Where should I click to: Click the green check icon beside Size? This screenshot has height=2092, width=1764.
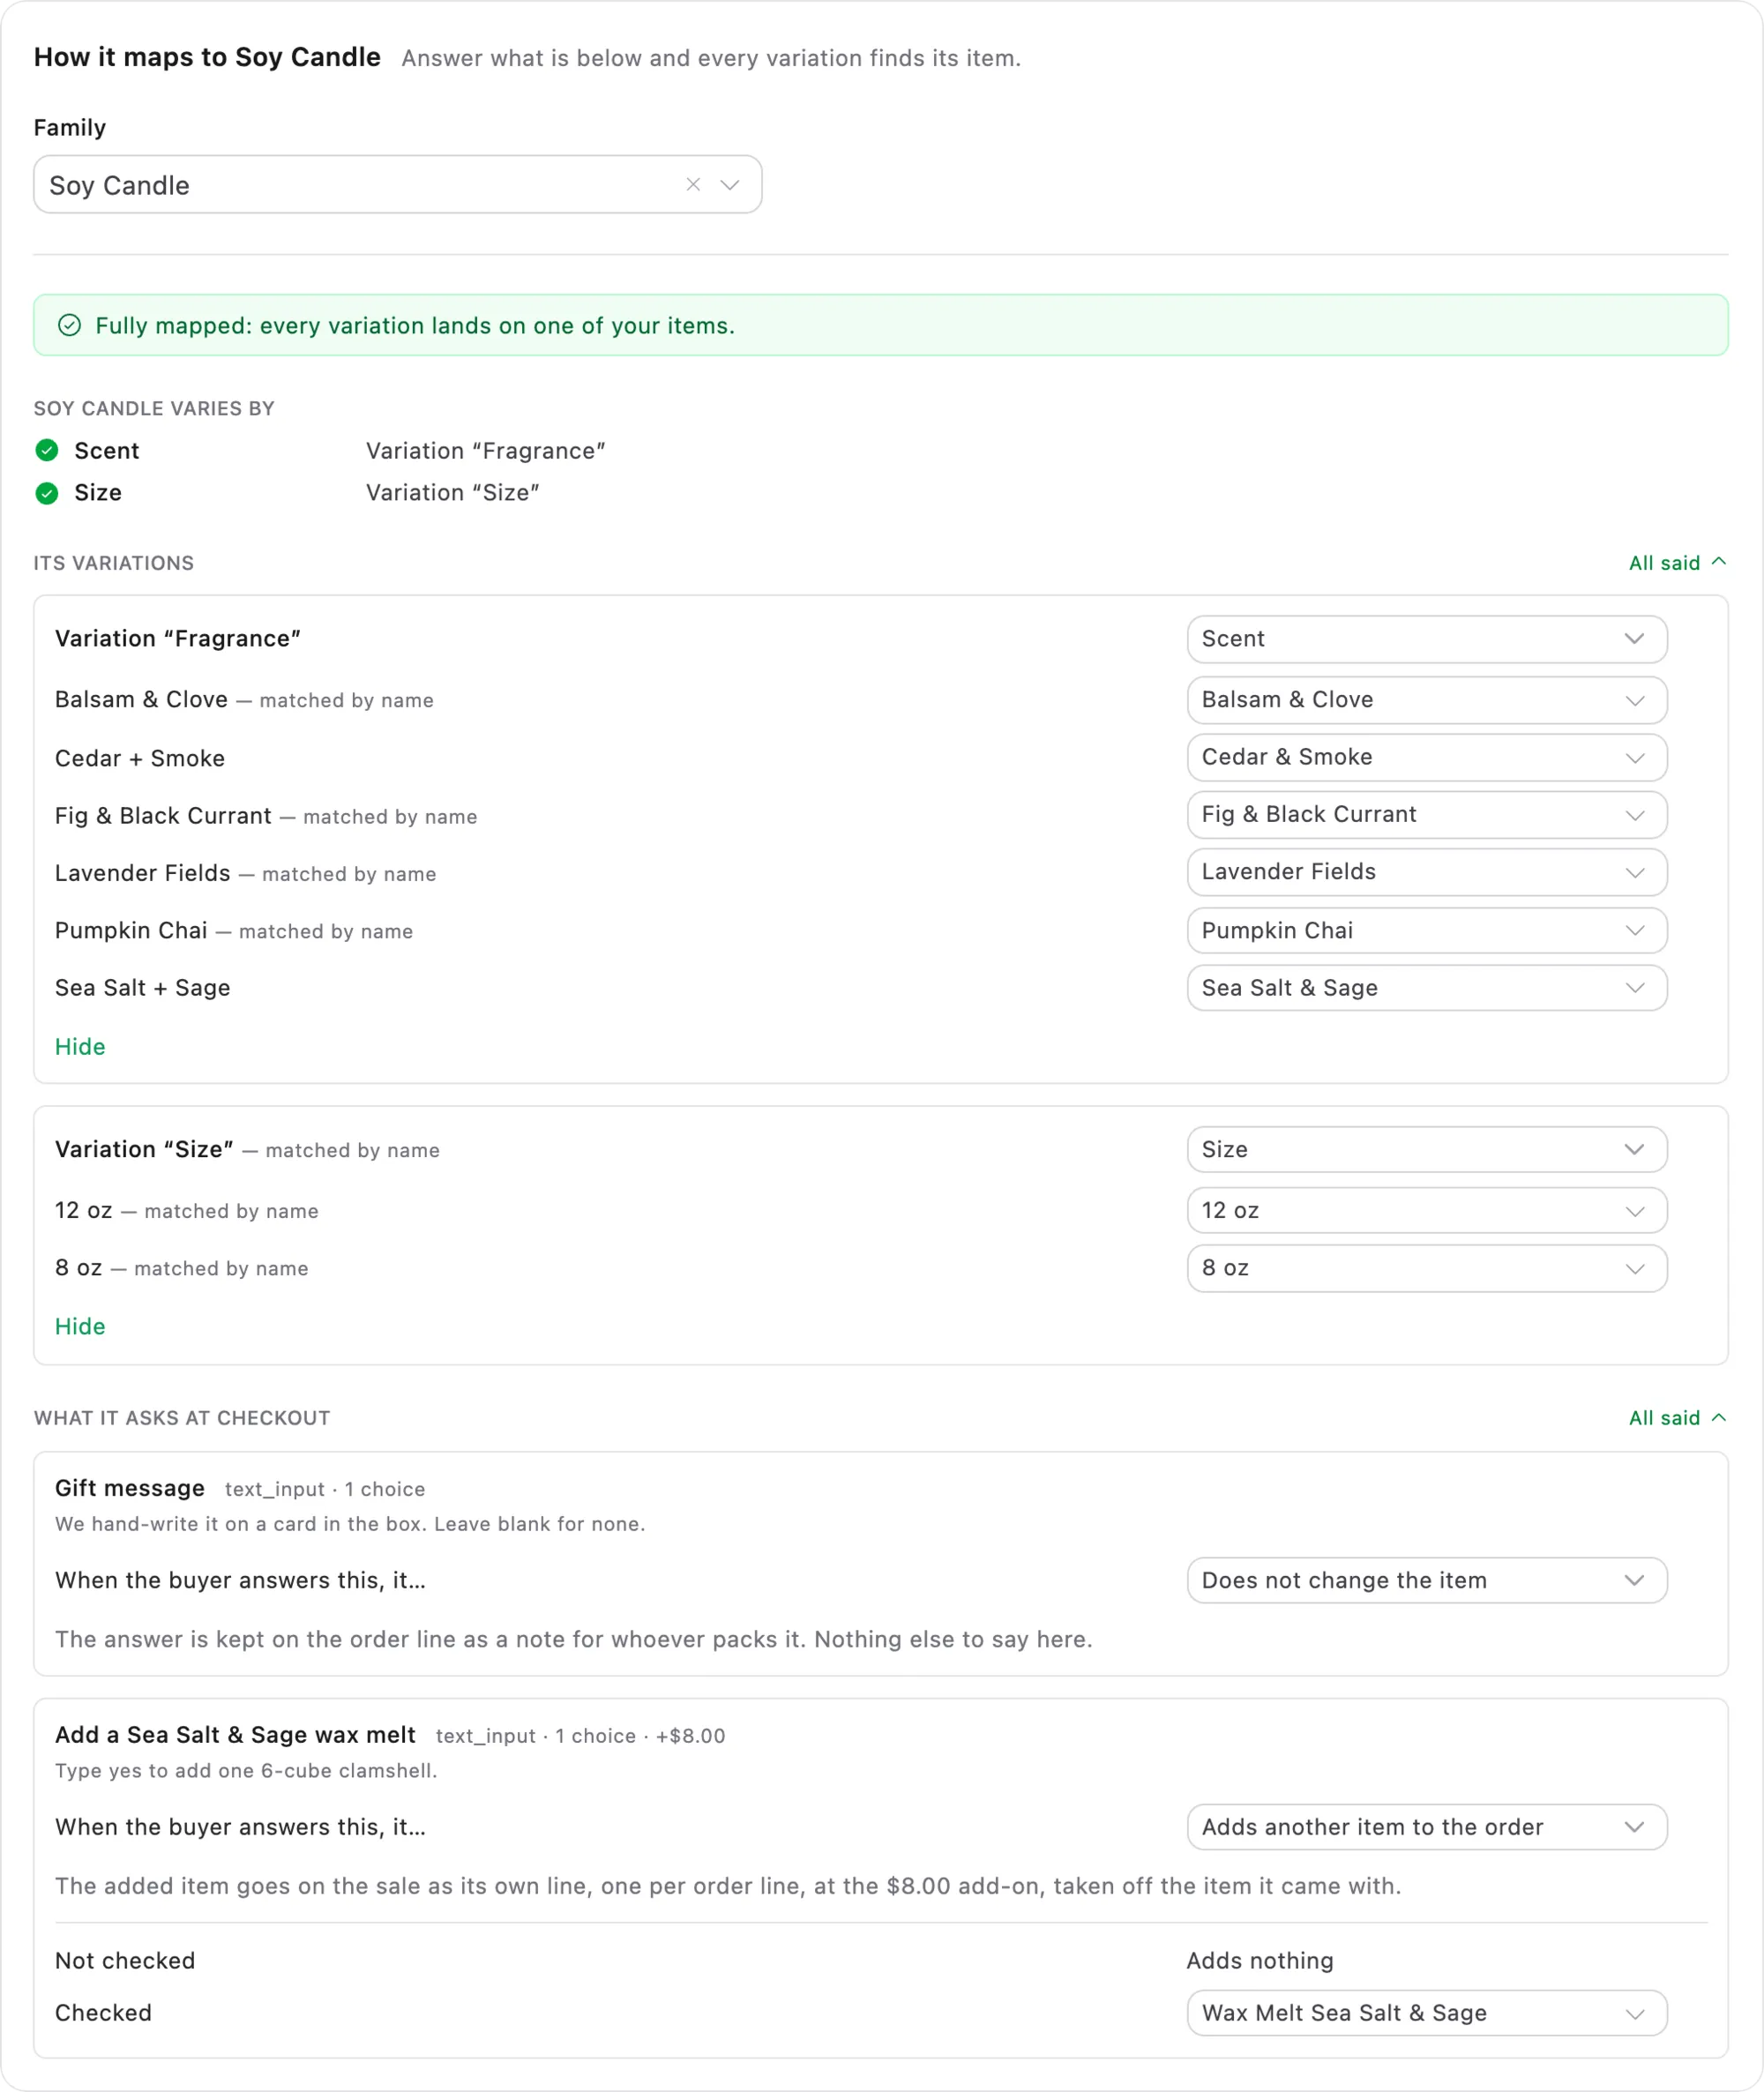47,493
